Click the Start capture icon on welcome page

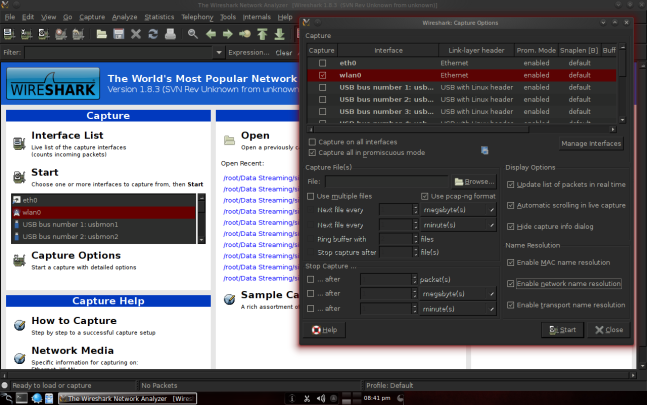(19, 177)
